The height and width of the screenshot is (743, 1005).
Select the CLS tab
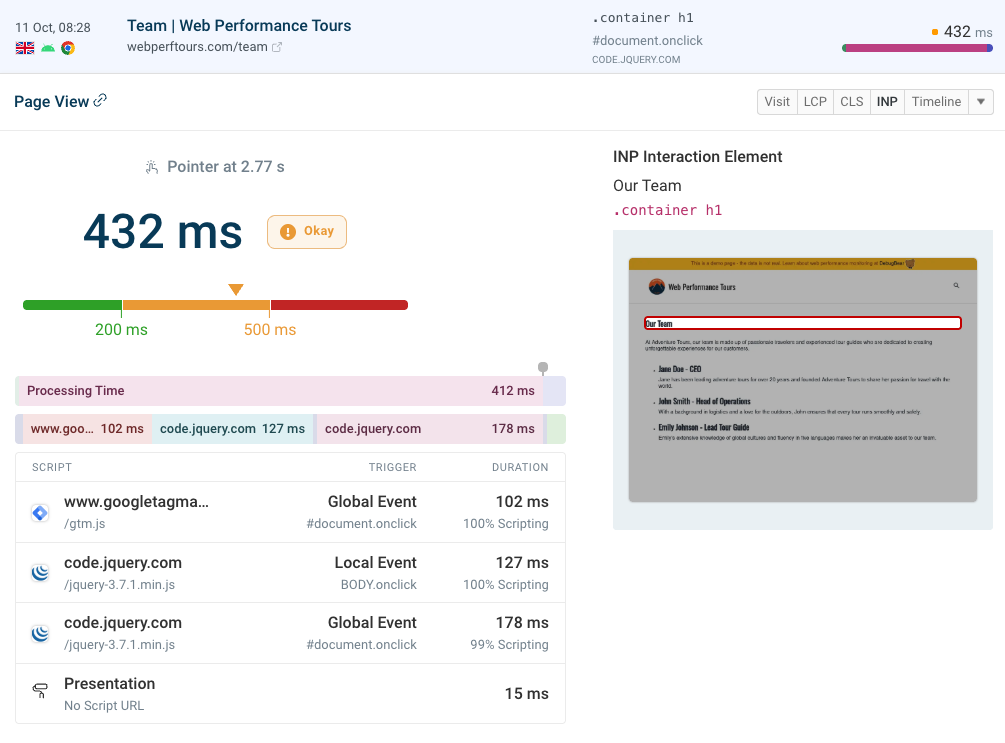click(851, 102)
